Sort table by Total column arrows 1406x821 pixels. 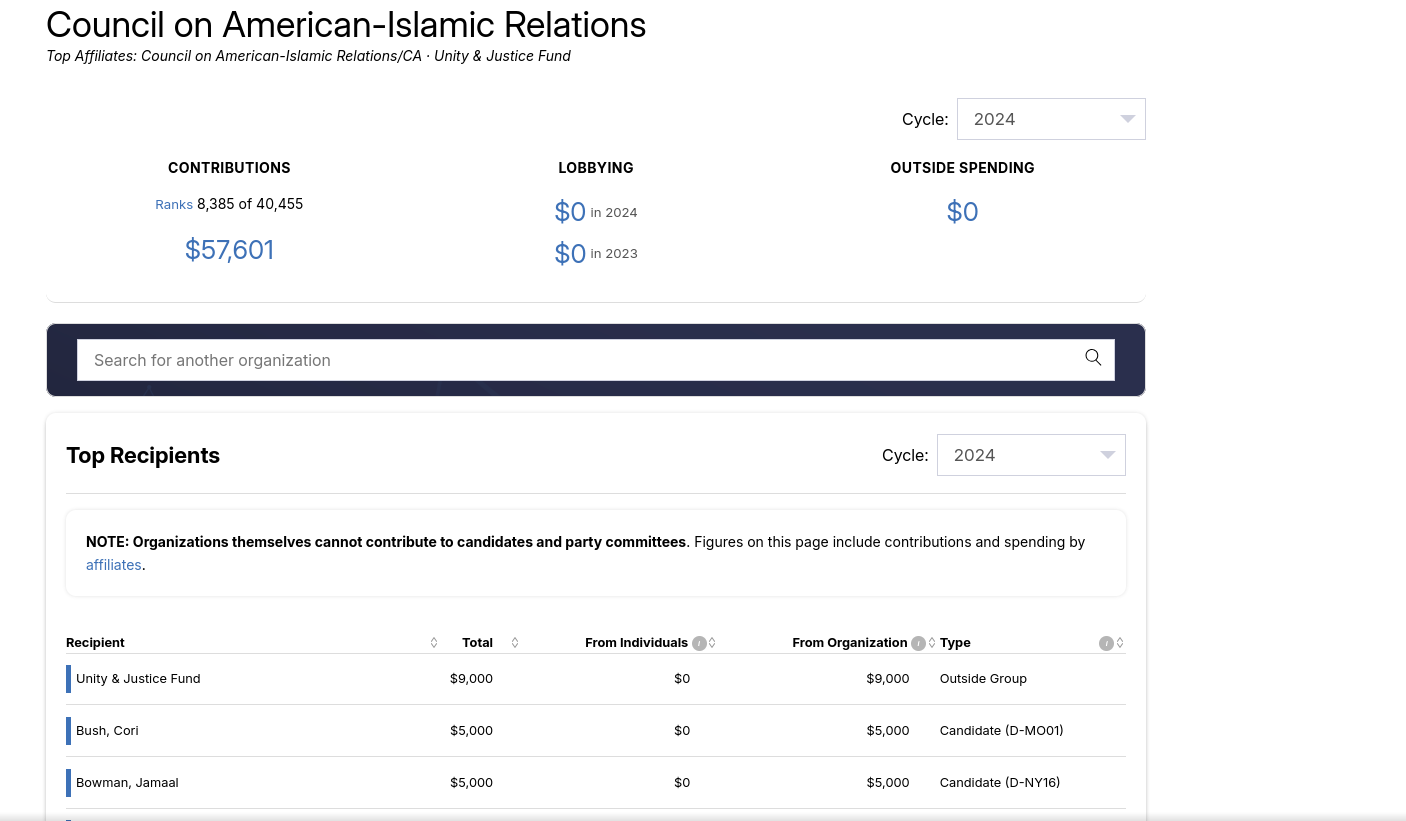[515, 643]
